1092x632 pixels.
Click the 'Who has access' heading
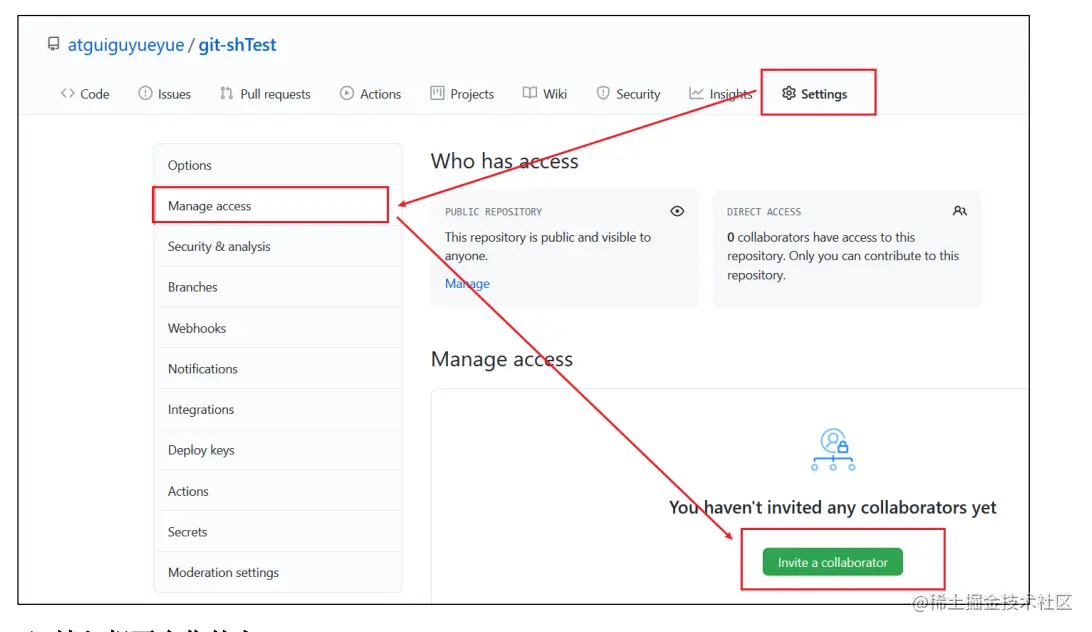tap(504, 161)
